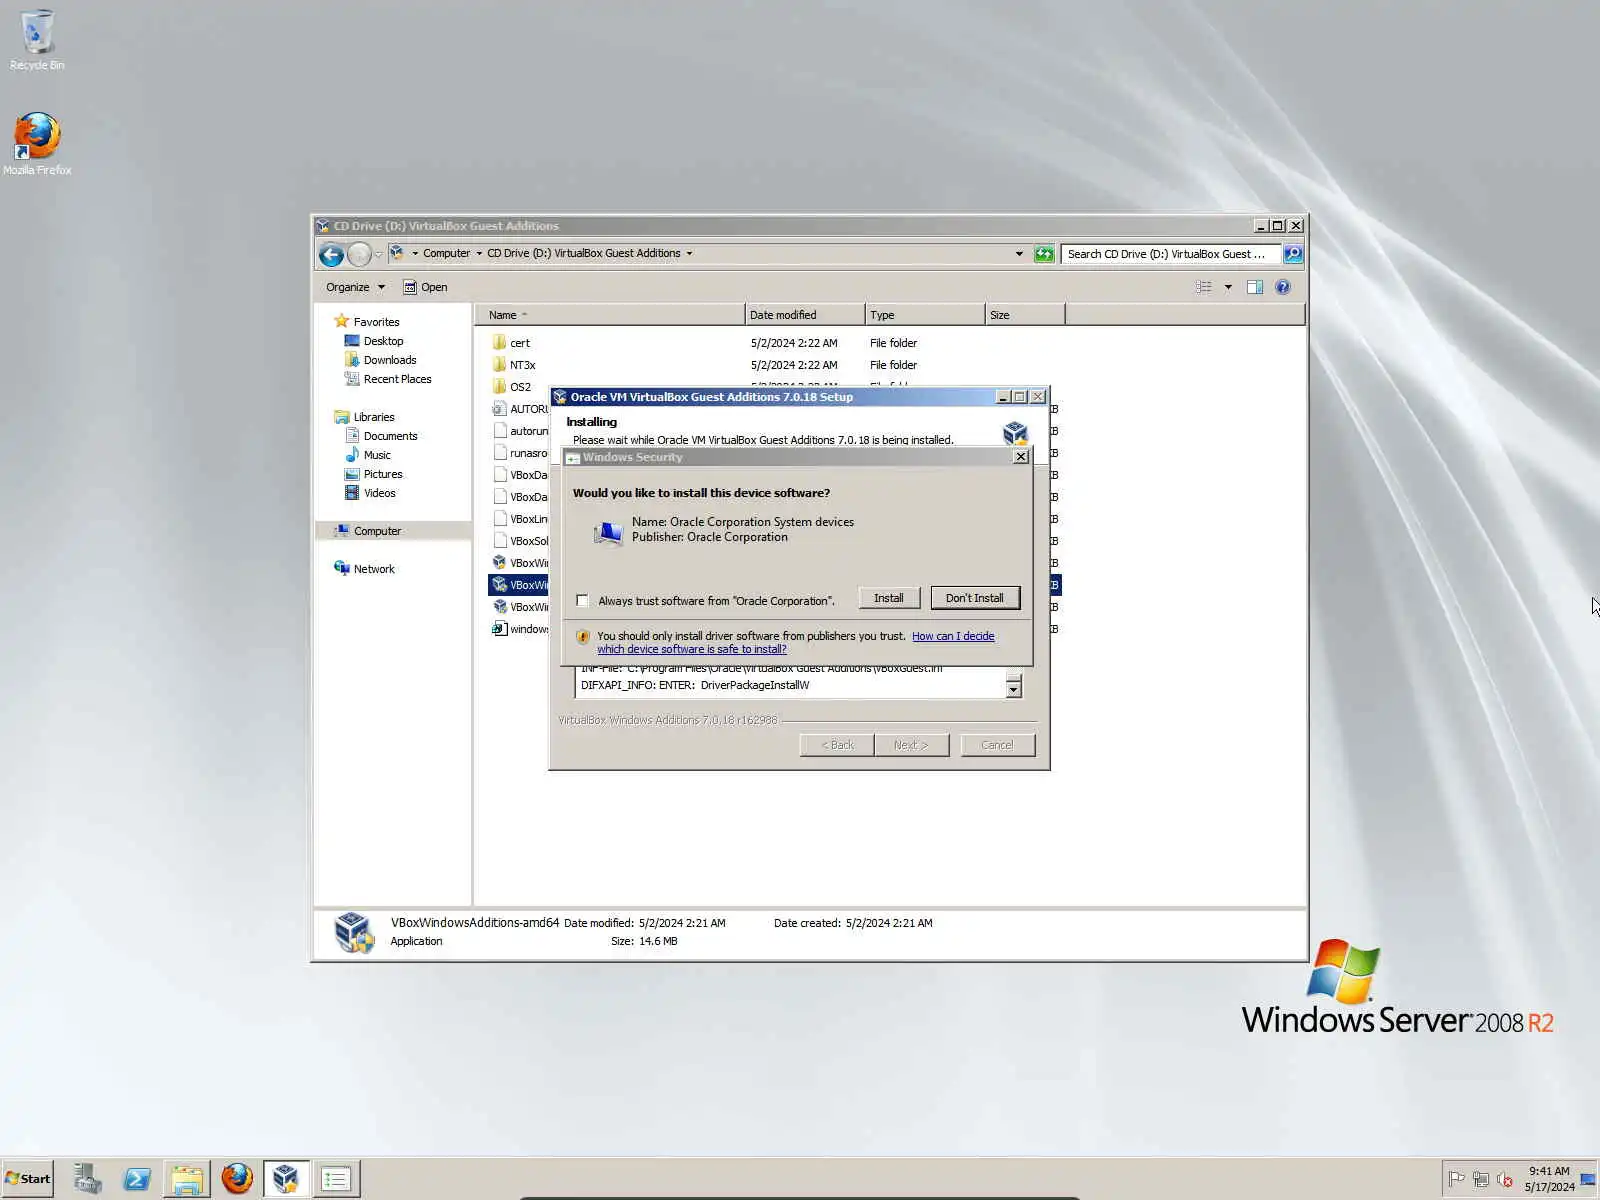The image size is (1600, 1200).
Task: Open Downloads in Favorites
Action: pyautogui.click(x=390, y=360)
